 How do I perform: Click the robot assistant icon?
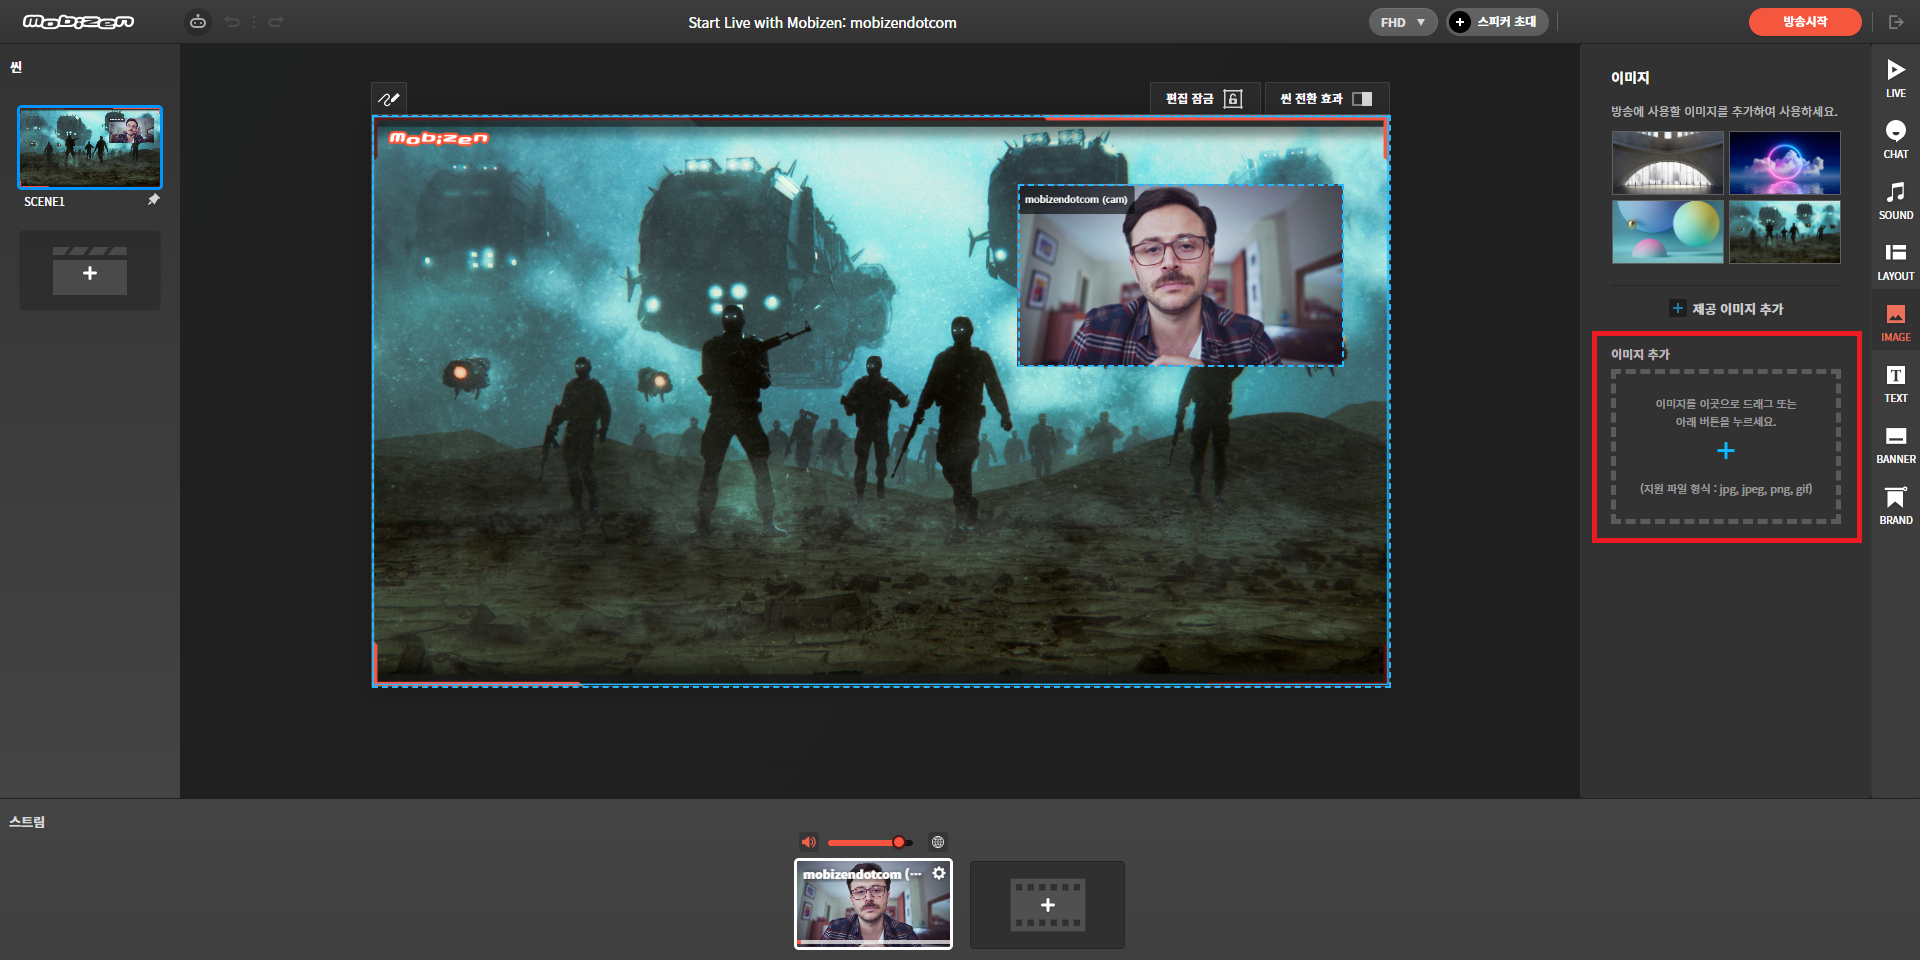tap(198, 22)
